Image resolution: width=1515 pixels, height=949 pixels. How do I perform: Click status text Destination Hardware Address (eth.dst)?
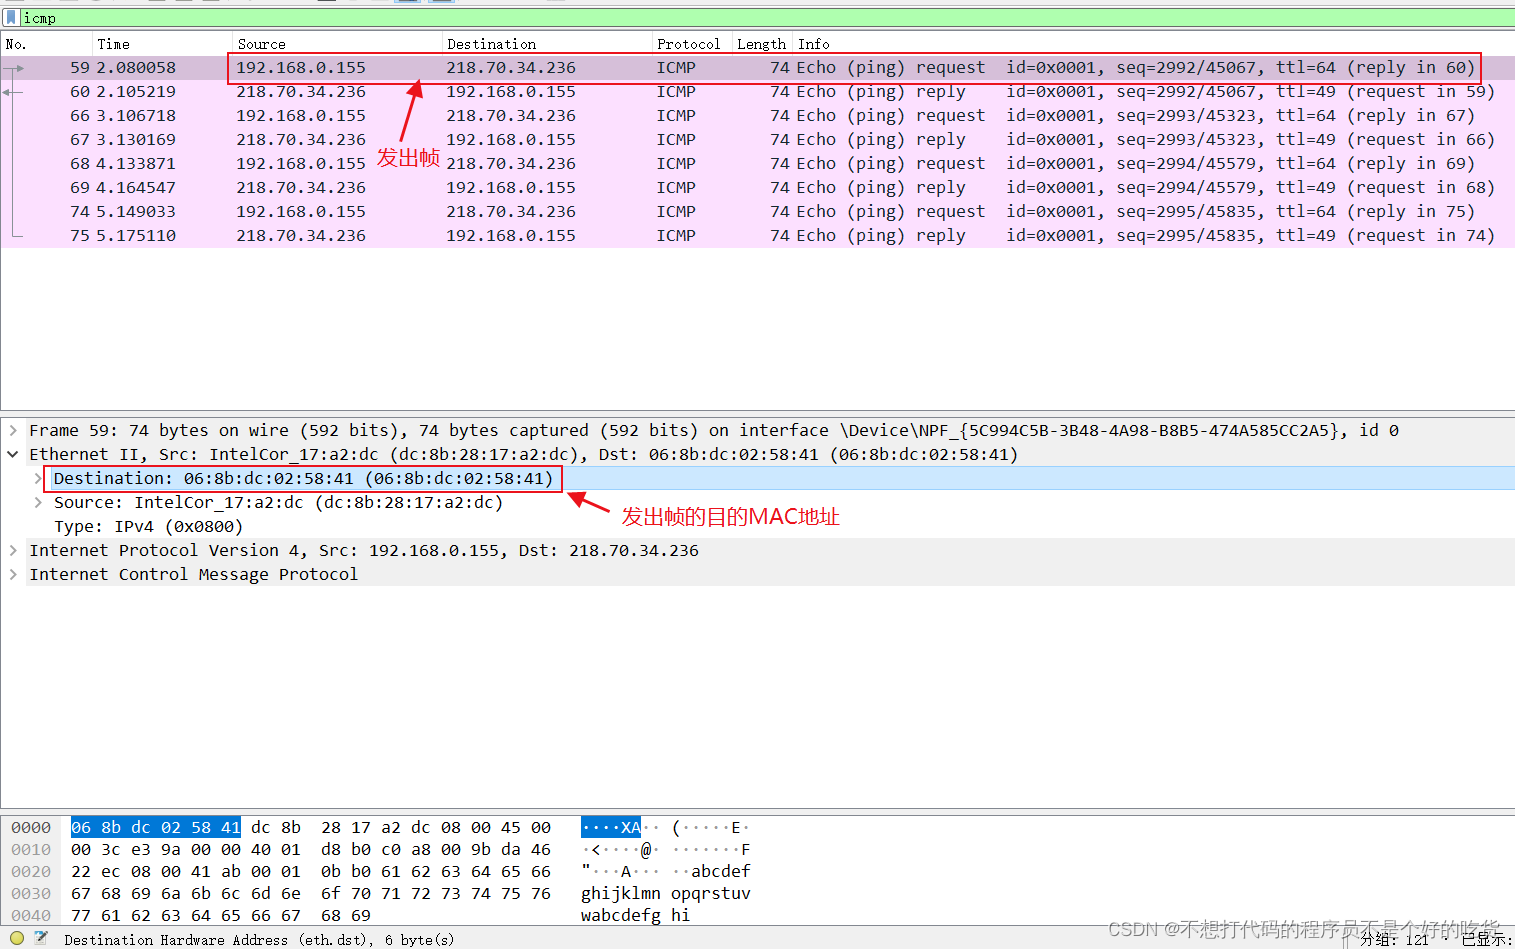(259, 939)
